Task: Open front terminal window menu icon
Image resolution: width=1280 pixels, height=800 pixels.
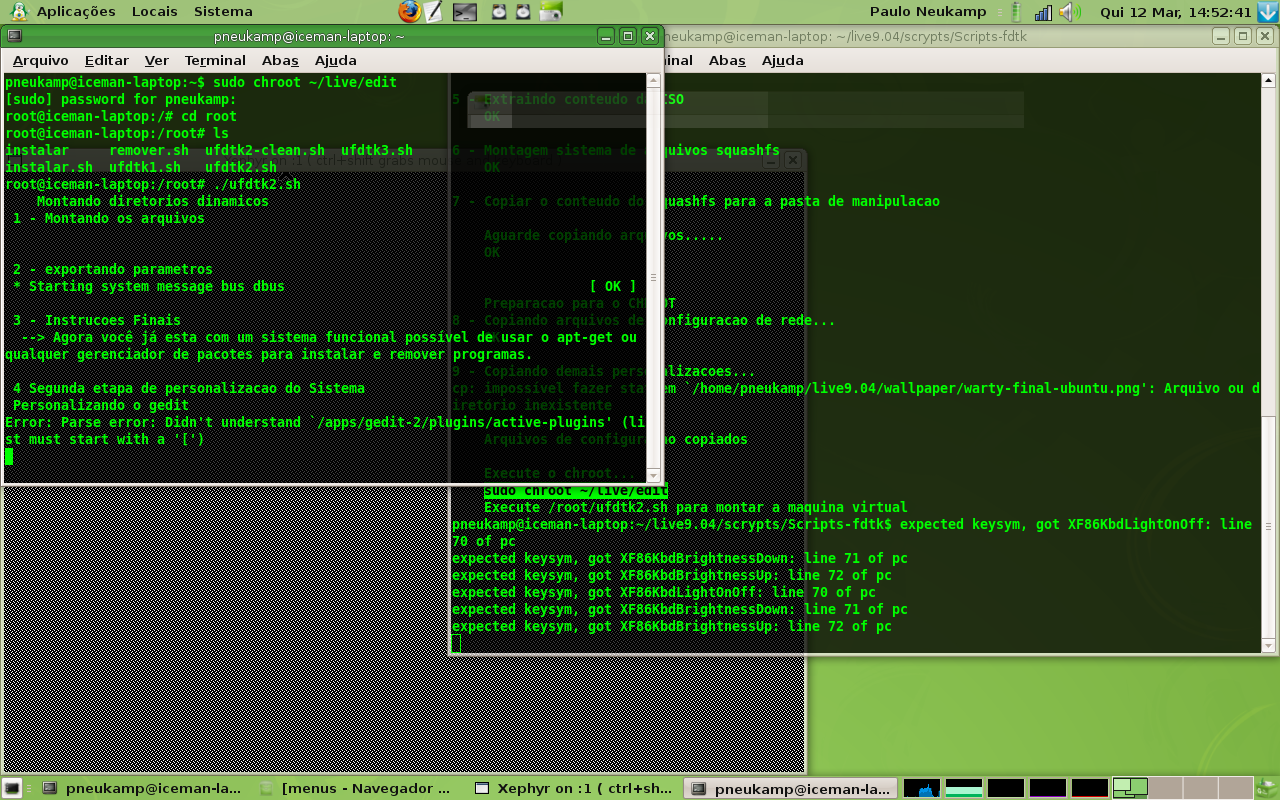Action: click(x=14, y=36)
